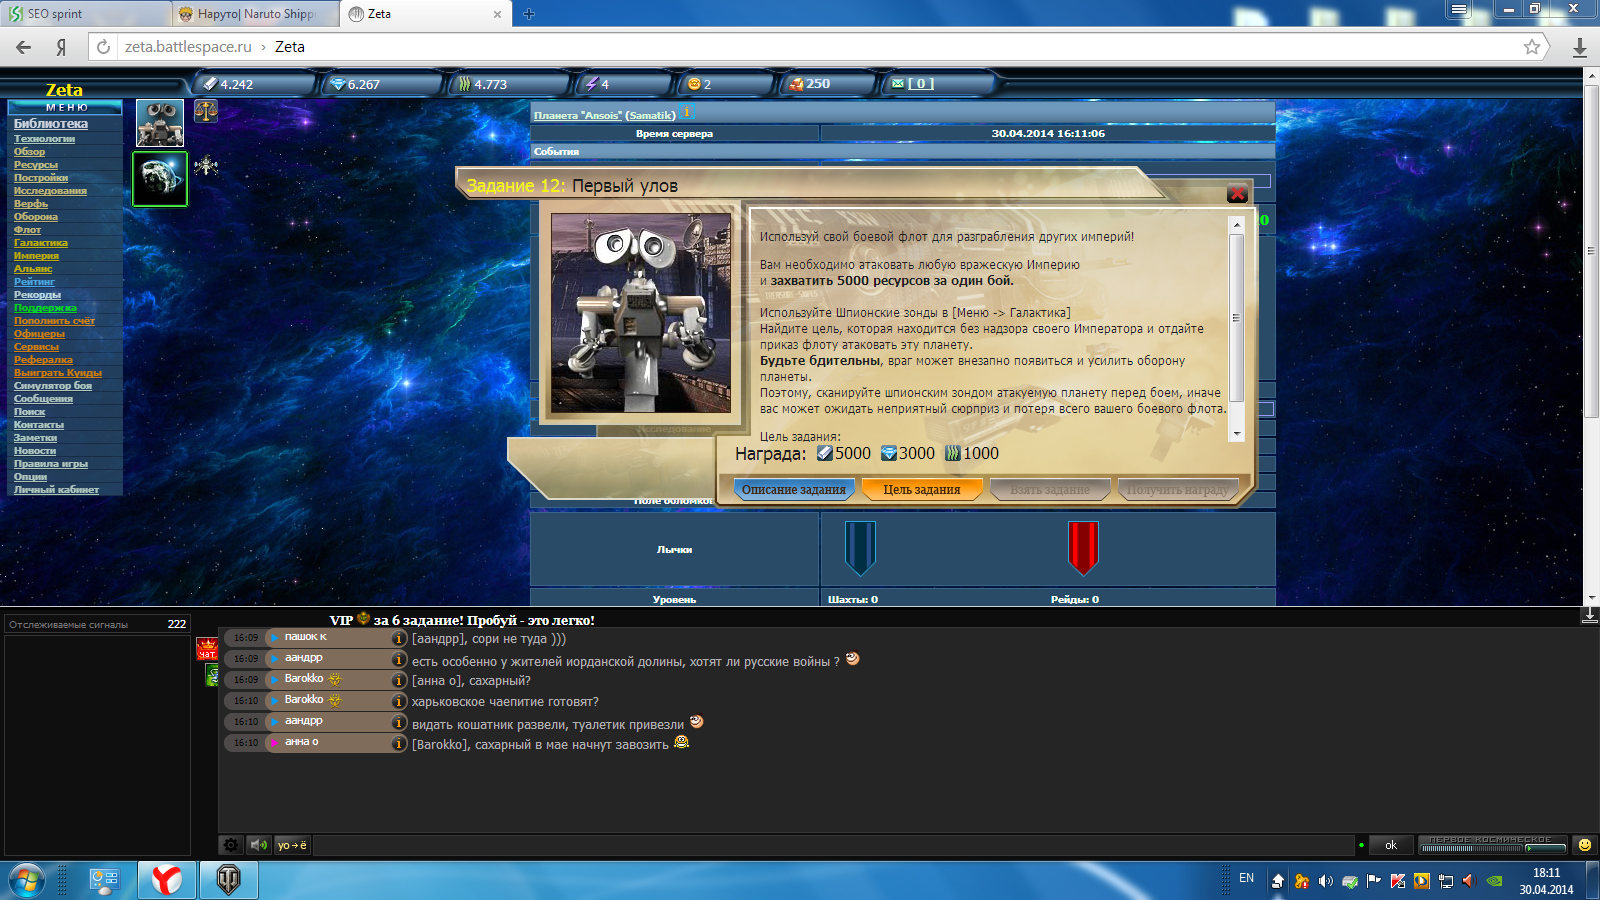Screen dimensions: 1600x900
Task: Click the Взять задание button
Action: [1050, 490]
